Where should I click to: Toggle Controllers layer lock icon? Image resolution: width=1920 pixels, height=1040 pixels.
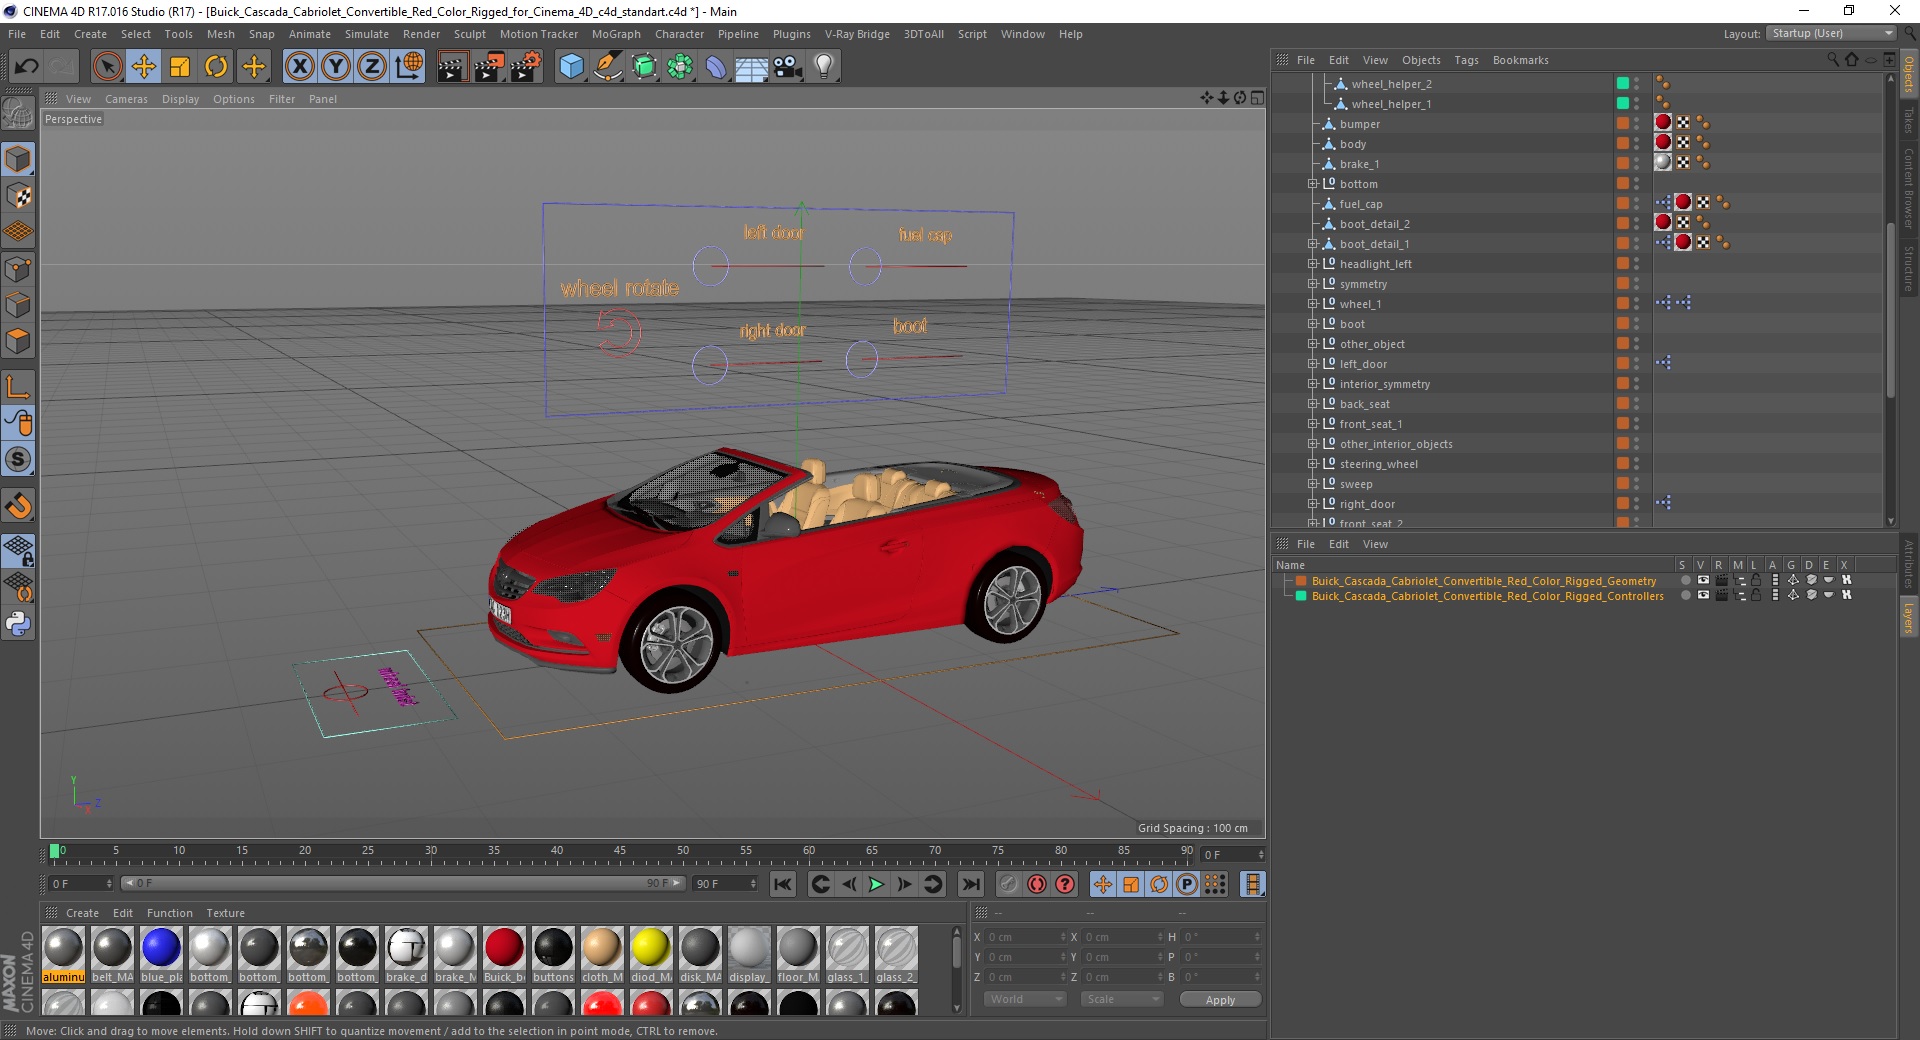coord(1755,595)
